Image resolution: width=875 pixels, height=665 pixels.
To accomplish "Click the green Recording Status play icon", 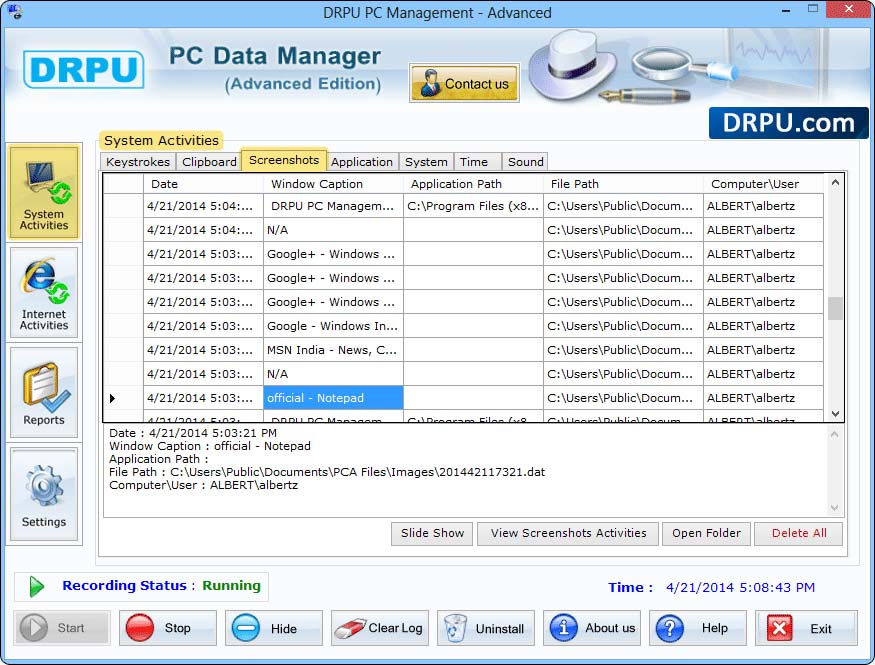I will pyautogui.click(x=36, y=586).
